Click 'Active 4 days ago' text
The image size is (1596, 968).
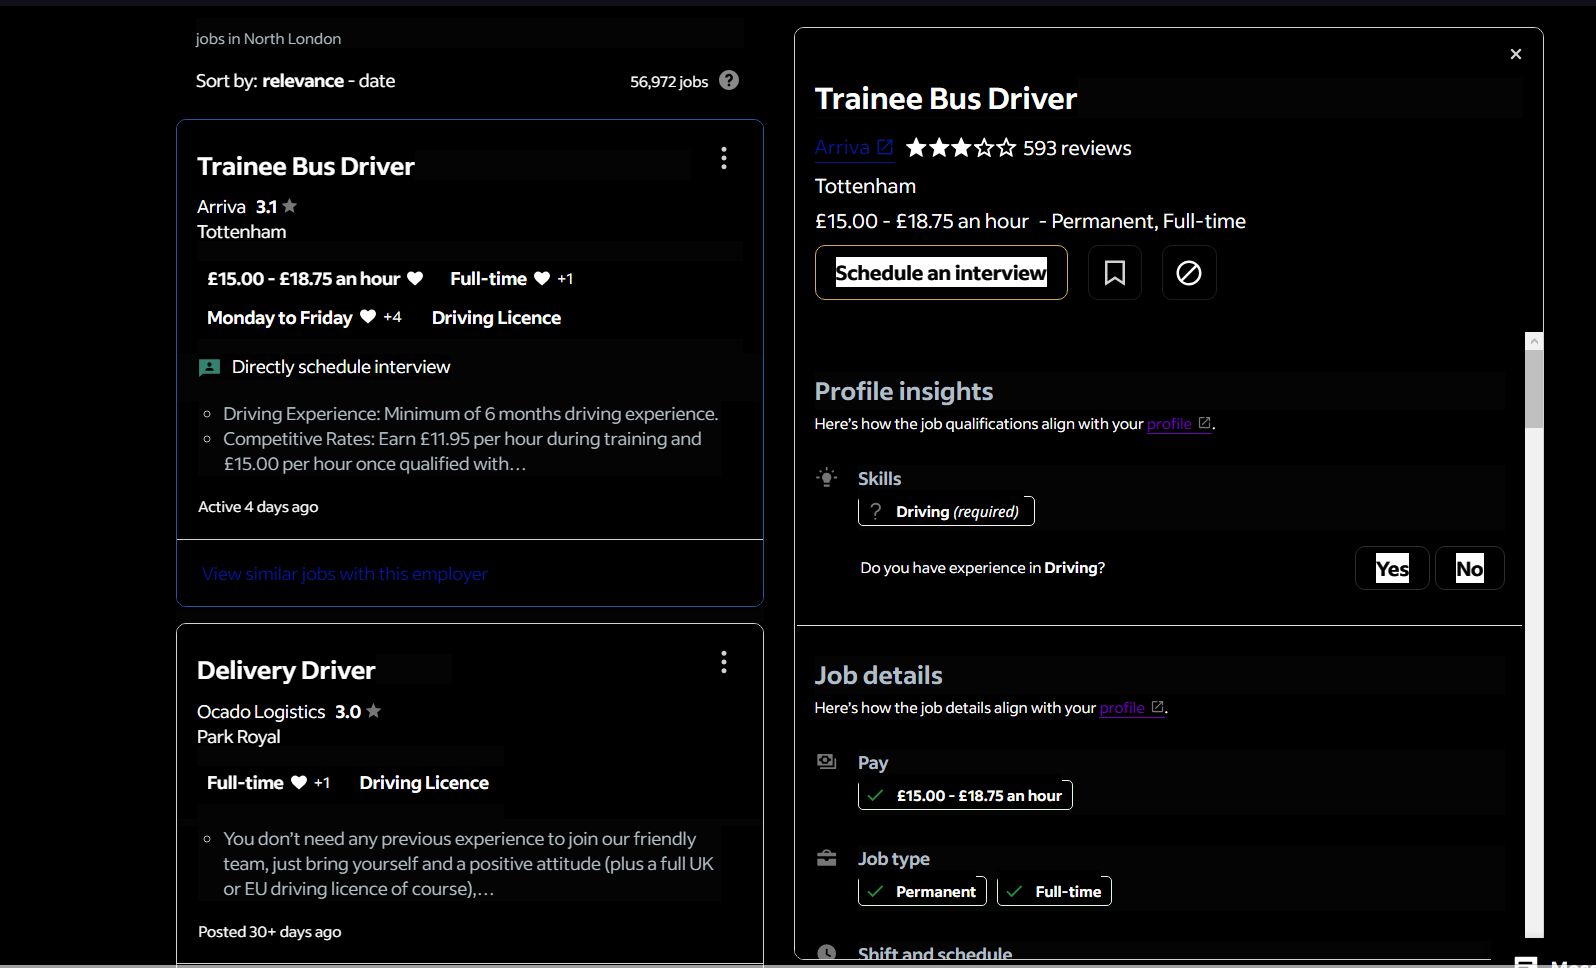tap(258, 507)
